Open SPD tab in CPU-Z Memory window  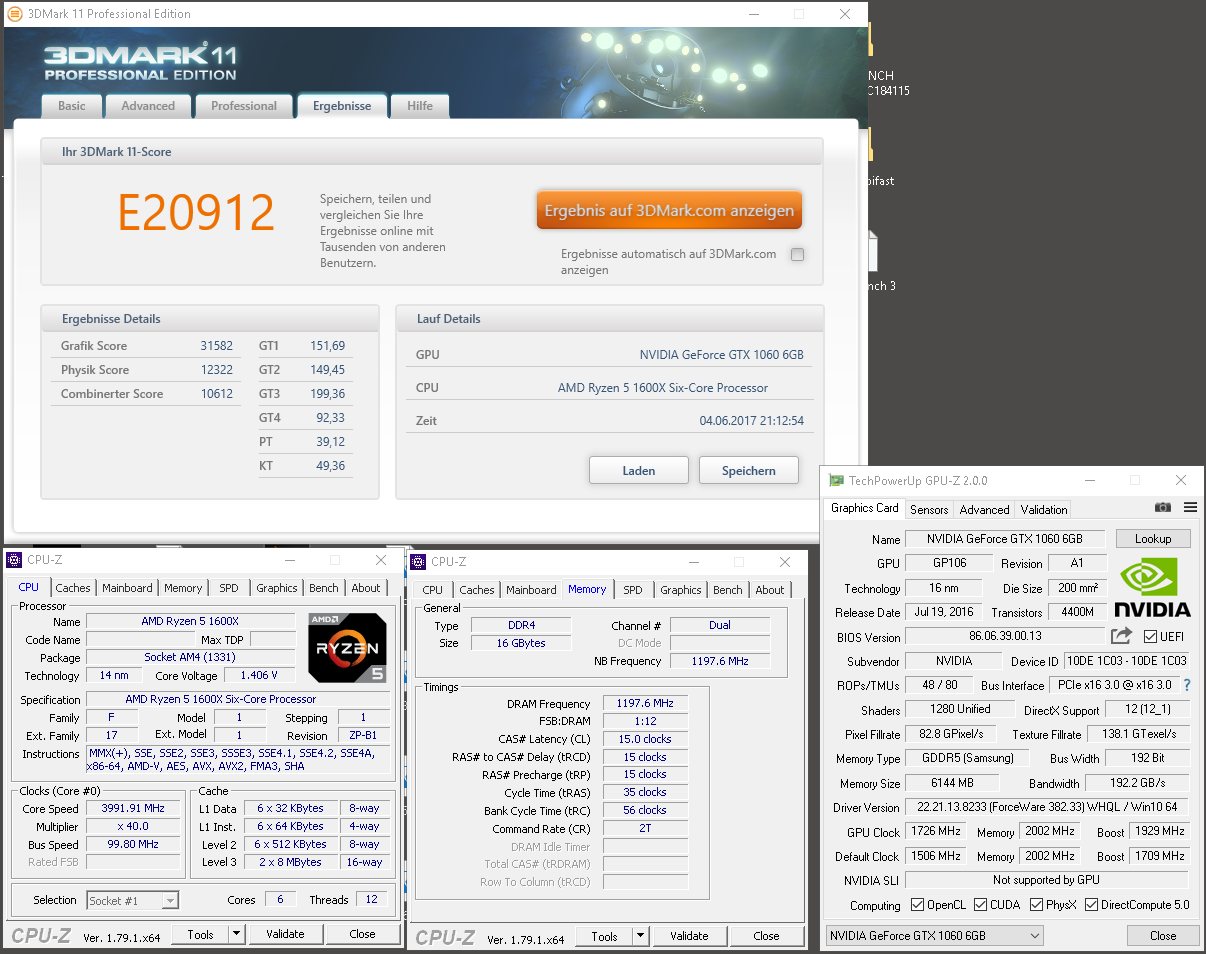633,590
